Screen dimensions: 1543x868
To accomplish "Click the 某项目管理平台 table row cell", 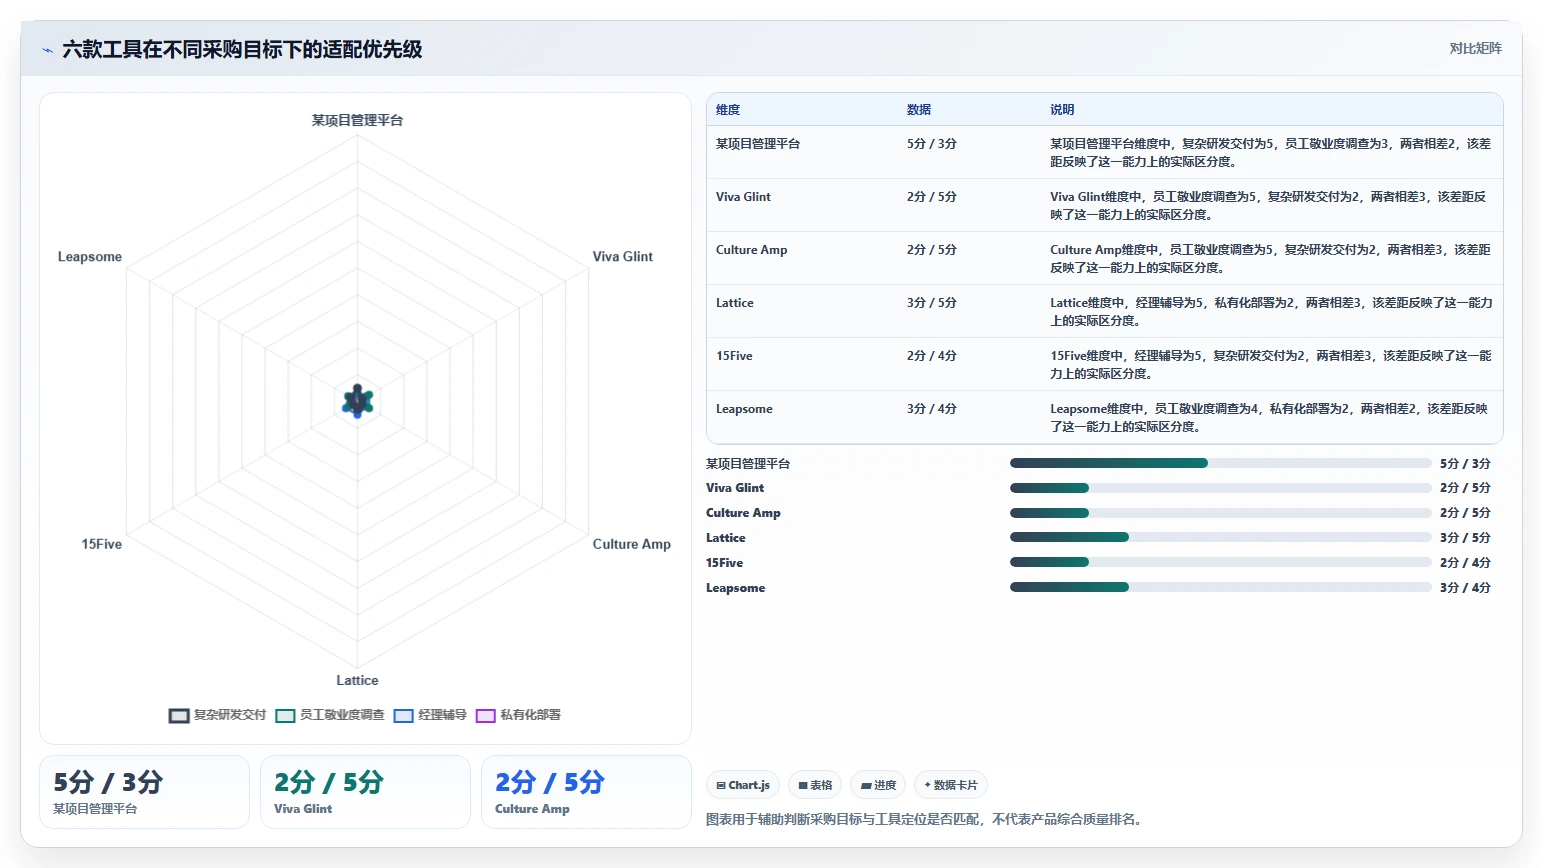I will [758, 144].
